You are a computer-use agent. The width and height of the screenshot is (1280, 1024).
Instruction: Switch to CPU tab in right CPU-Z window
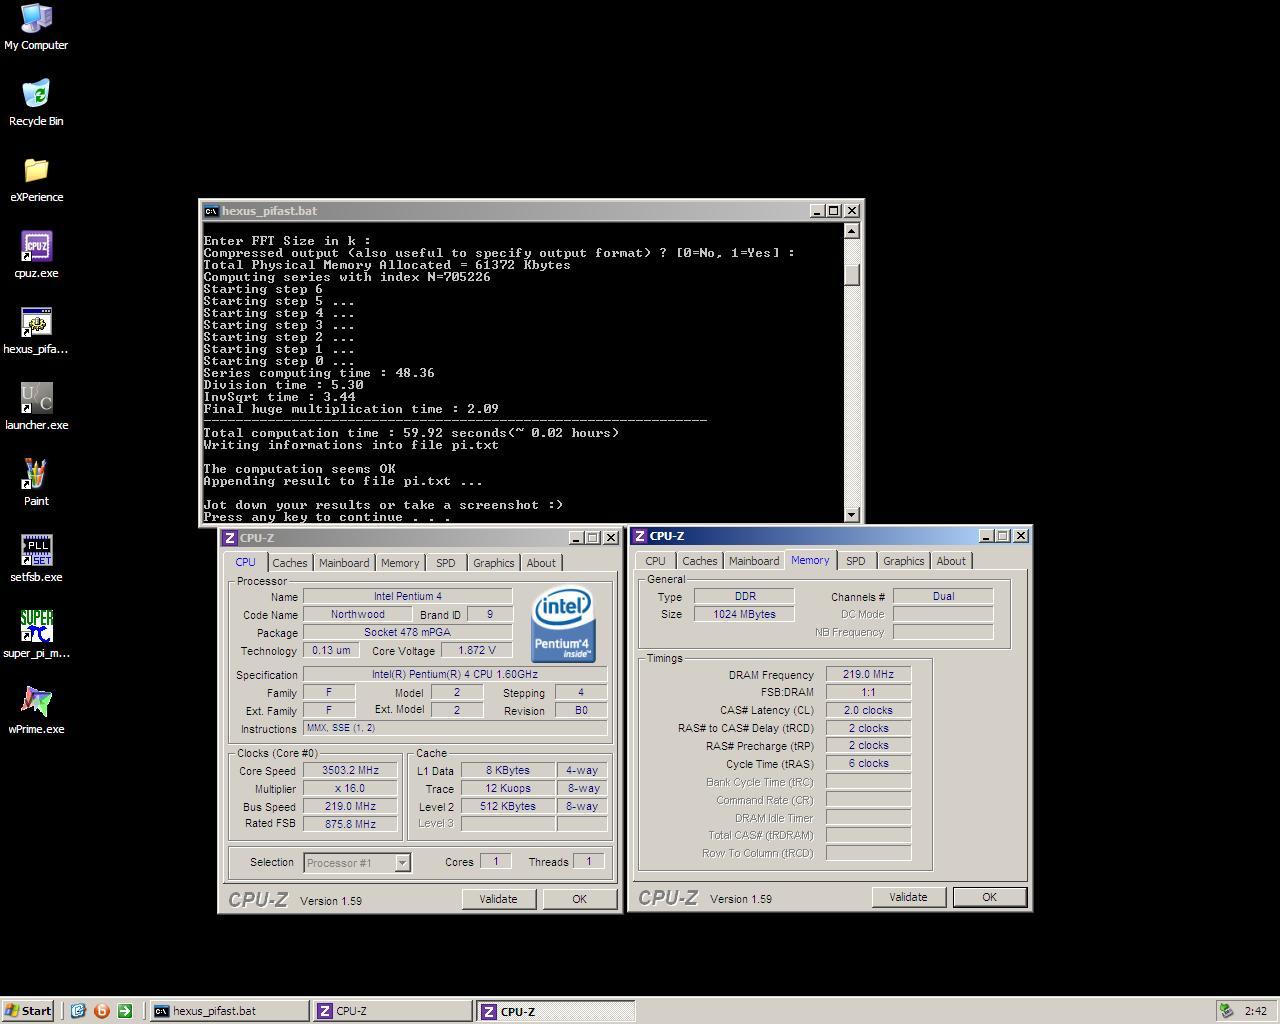pos(656,561)
